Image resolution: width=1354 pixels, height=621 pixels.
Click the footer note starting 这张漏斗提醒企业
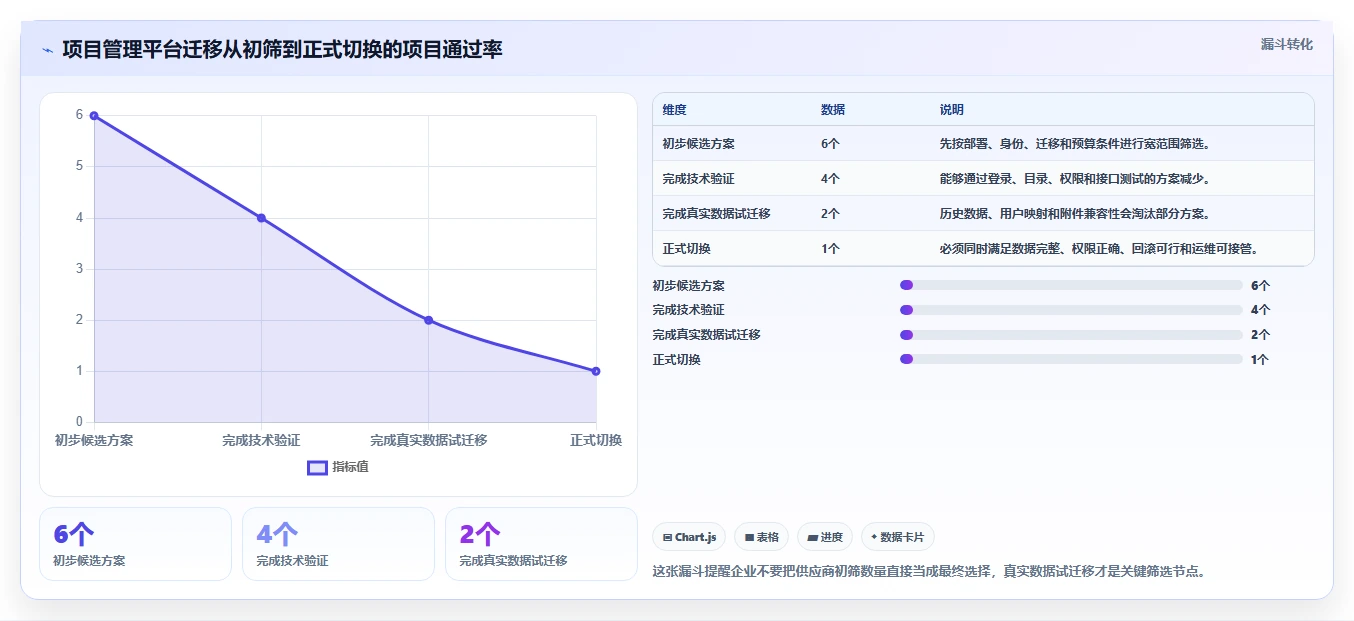(x=929, y=571)
